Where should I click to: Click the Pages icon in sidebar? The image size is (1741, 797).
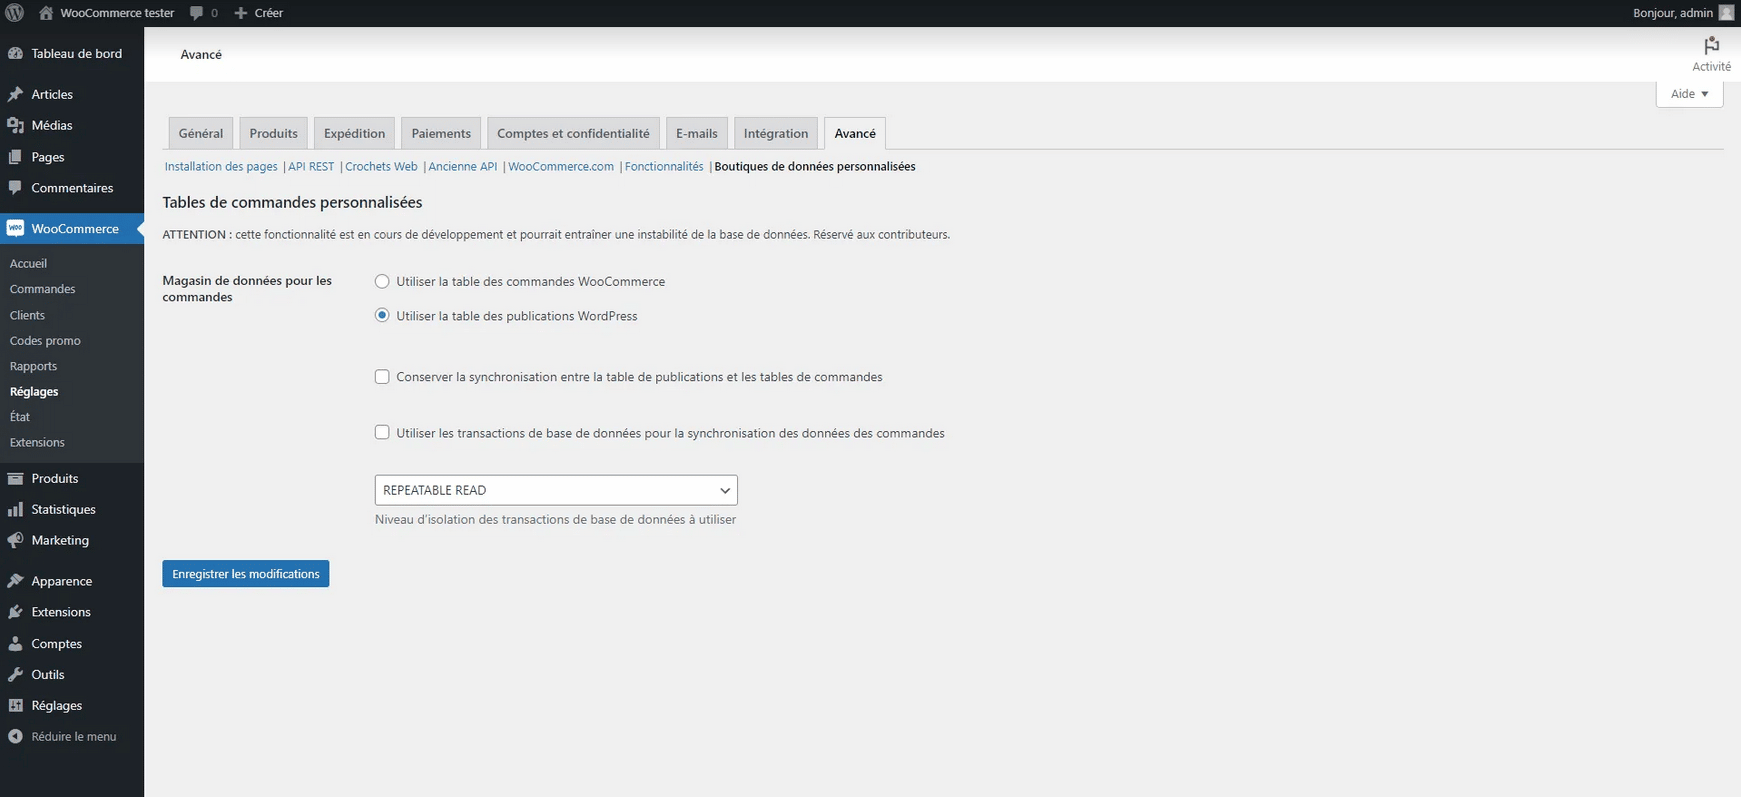coord(15,157)
